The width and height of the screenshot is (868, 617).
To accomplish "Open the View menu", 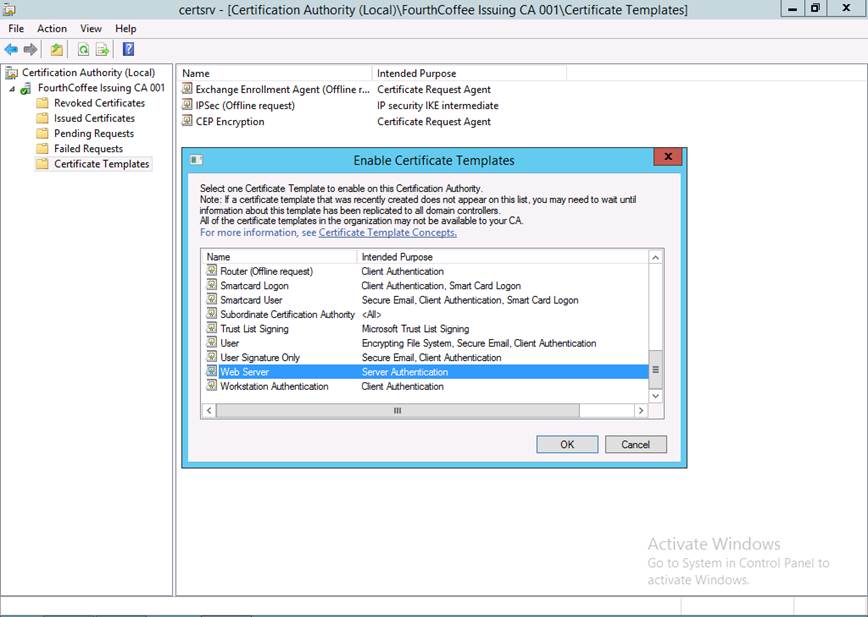I will [x=91, y=29].
